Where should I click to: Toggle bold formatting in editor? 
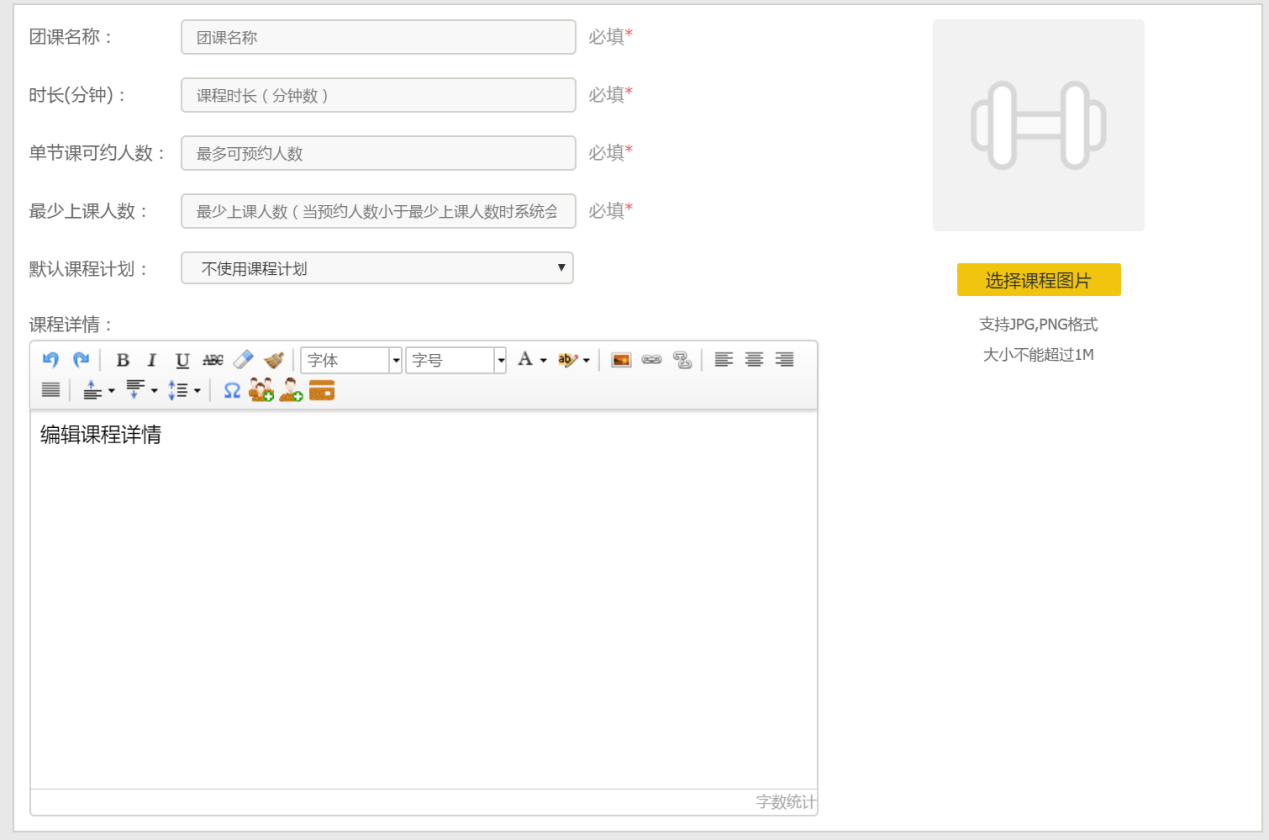[123, 360]
